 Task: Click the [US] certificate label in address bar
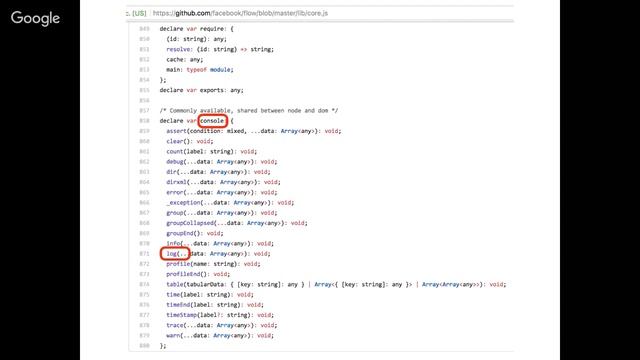click(x=139, y=13)
